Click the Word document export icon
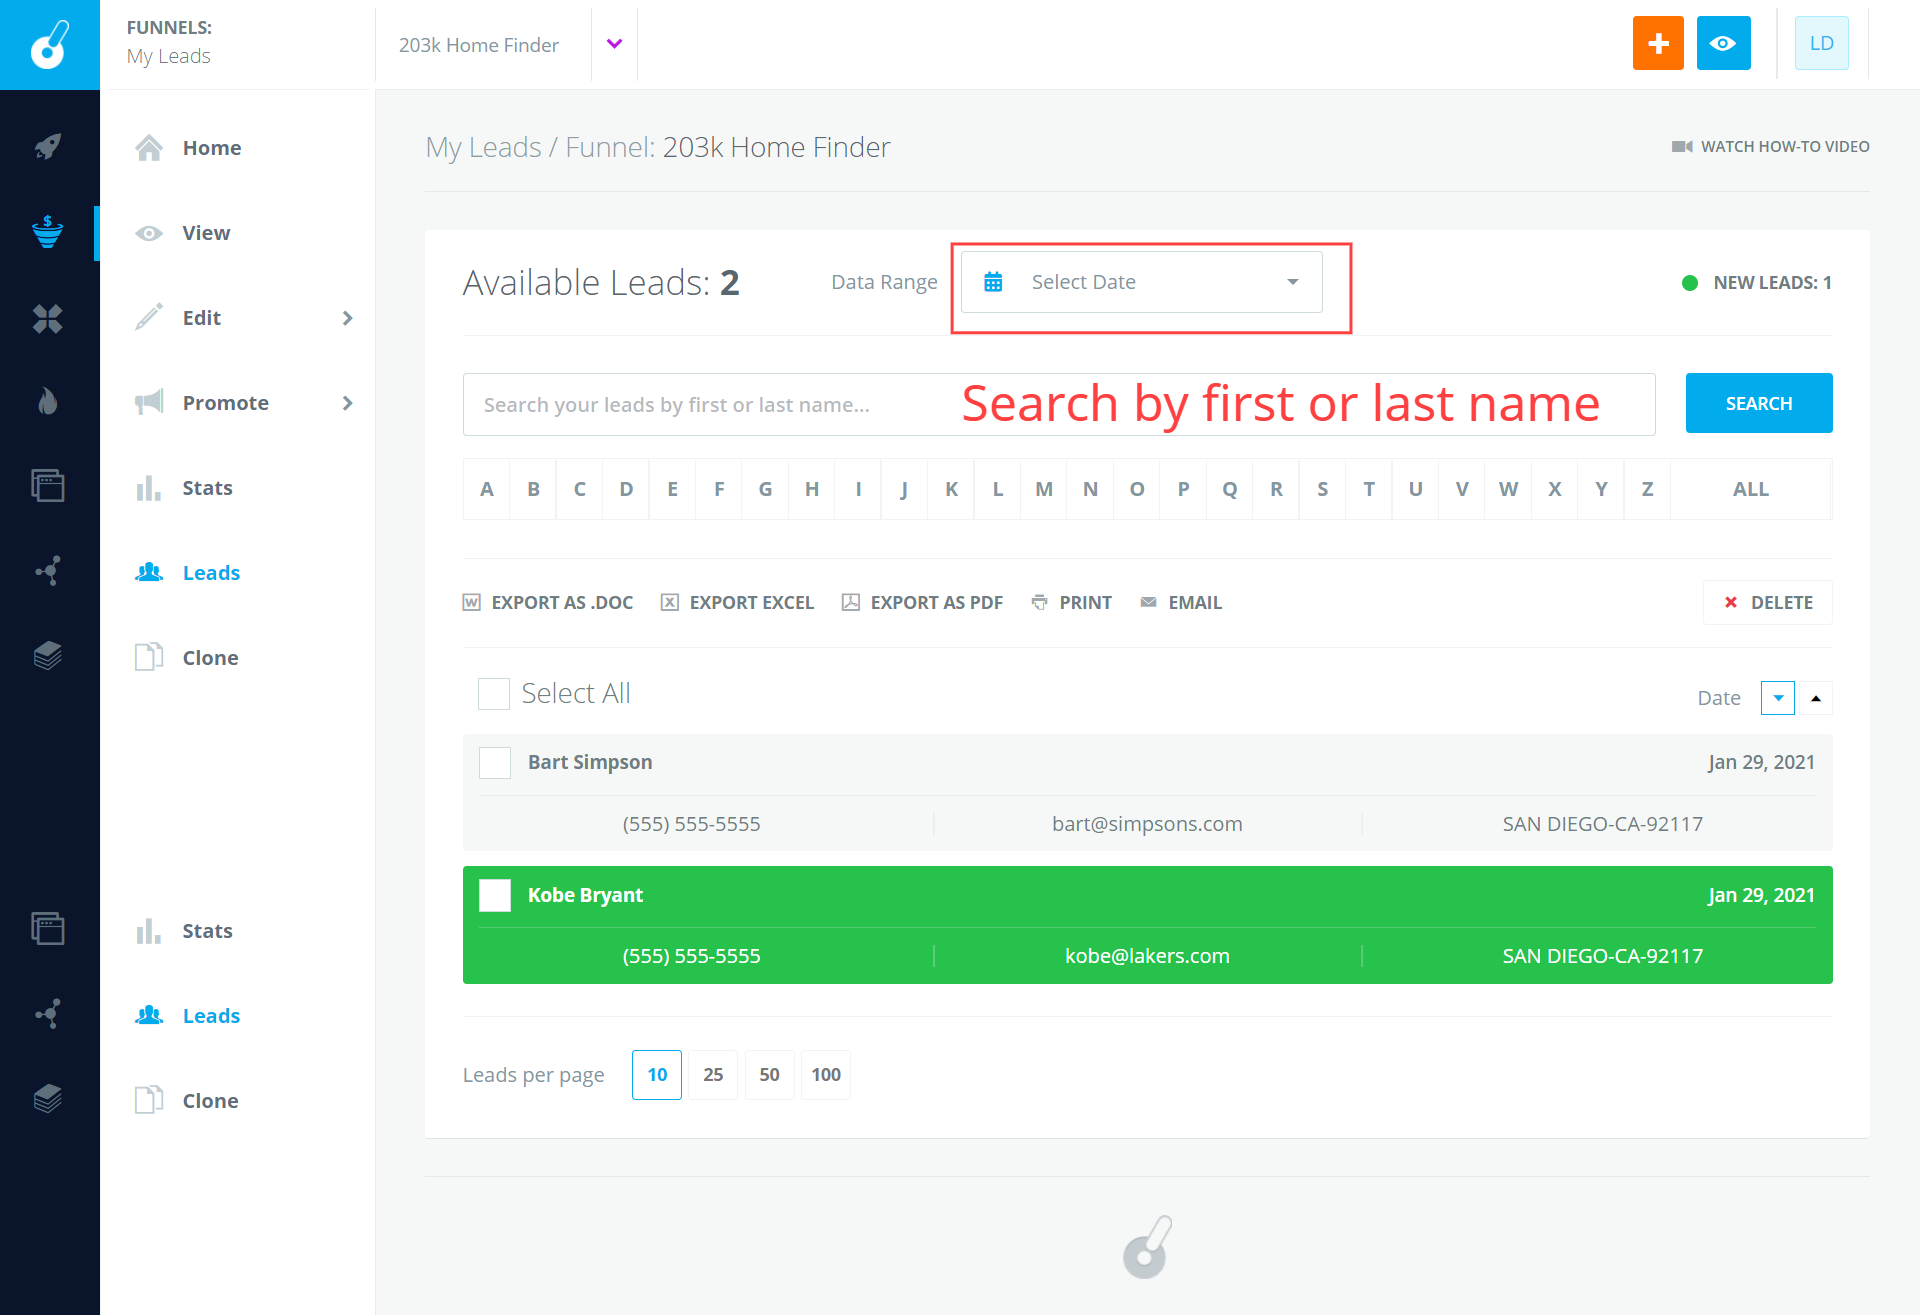Image resolution: width=1920 pixels, height=1316 pixels. click(x=472, y=602)
